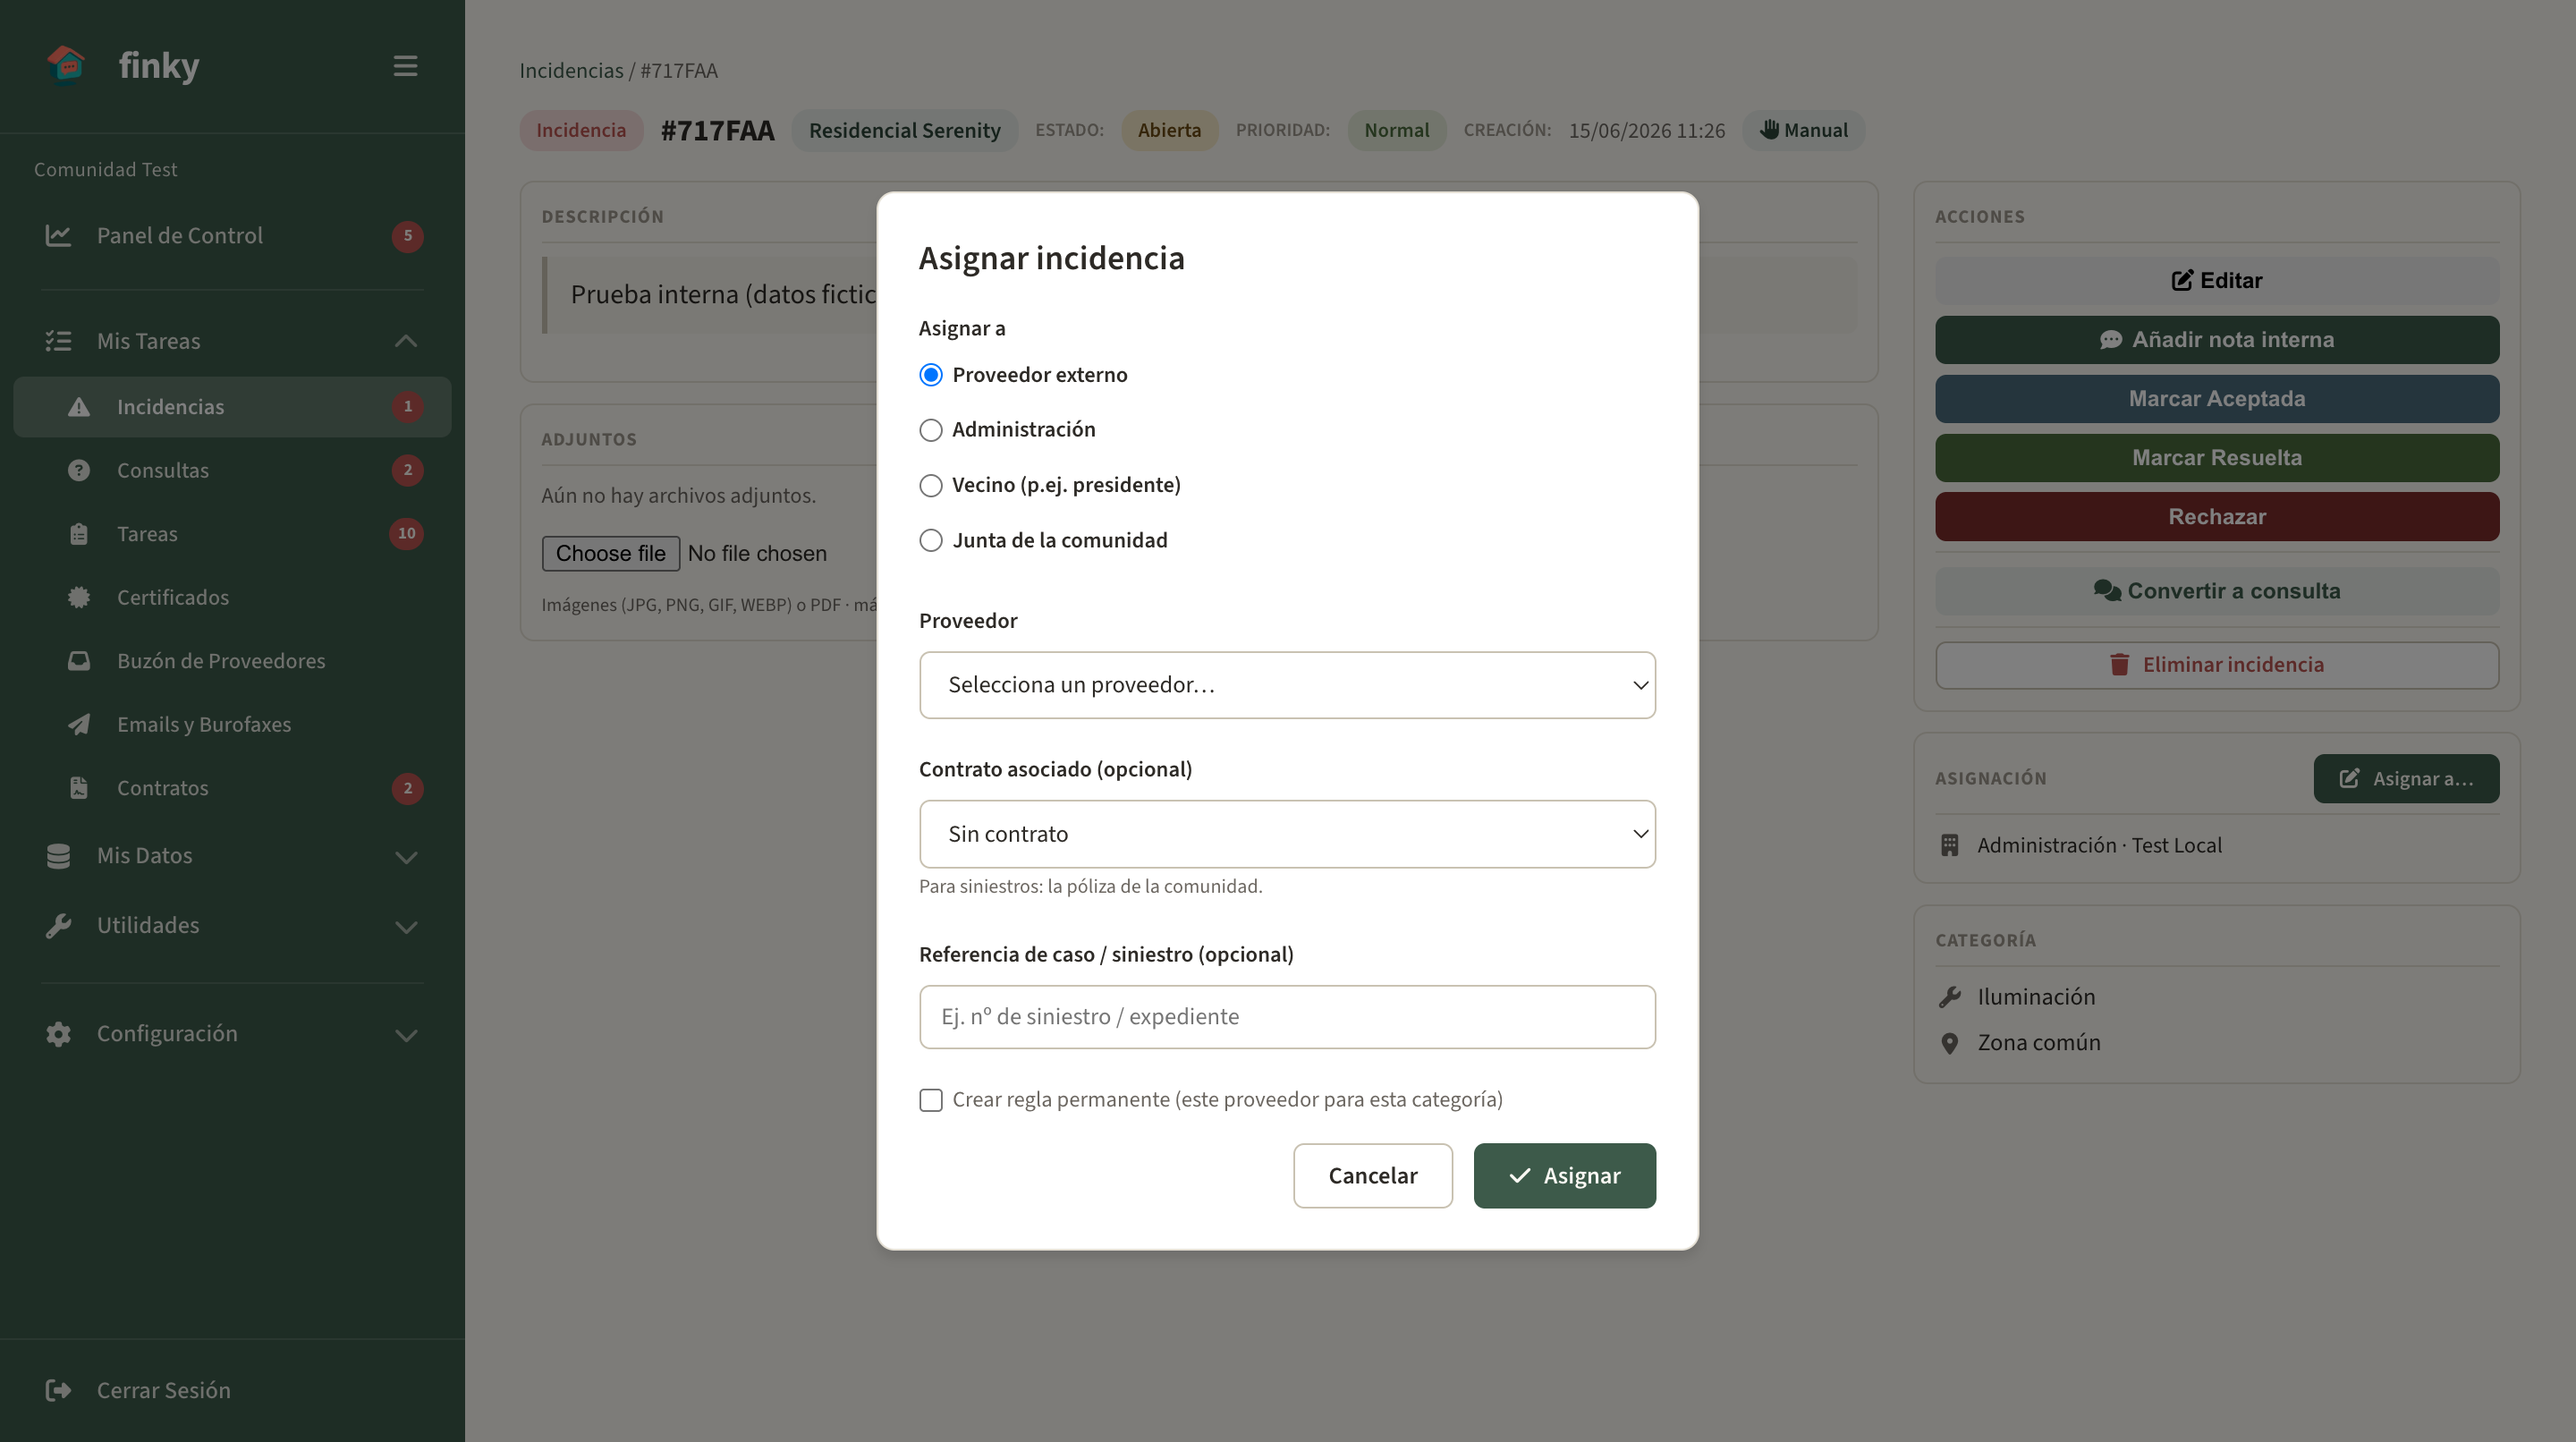
Task: Click the Consultas question mark icon
Action: pos(79,470)
